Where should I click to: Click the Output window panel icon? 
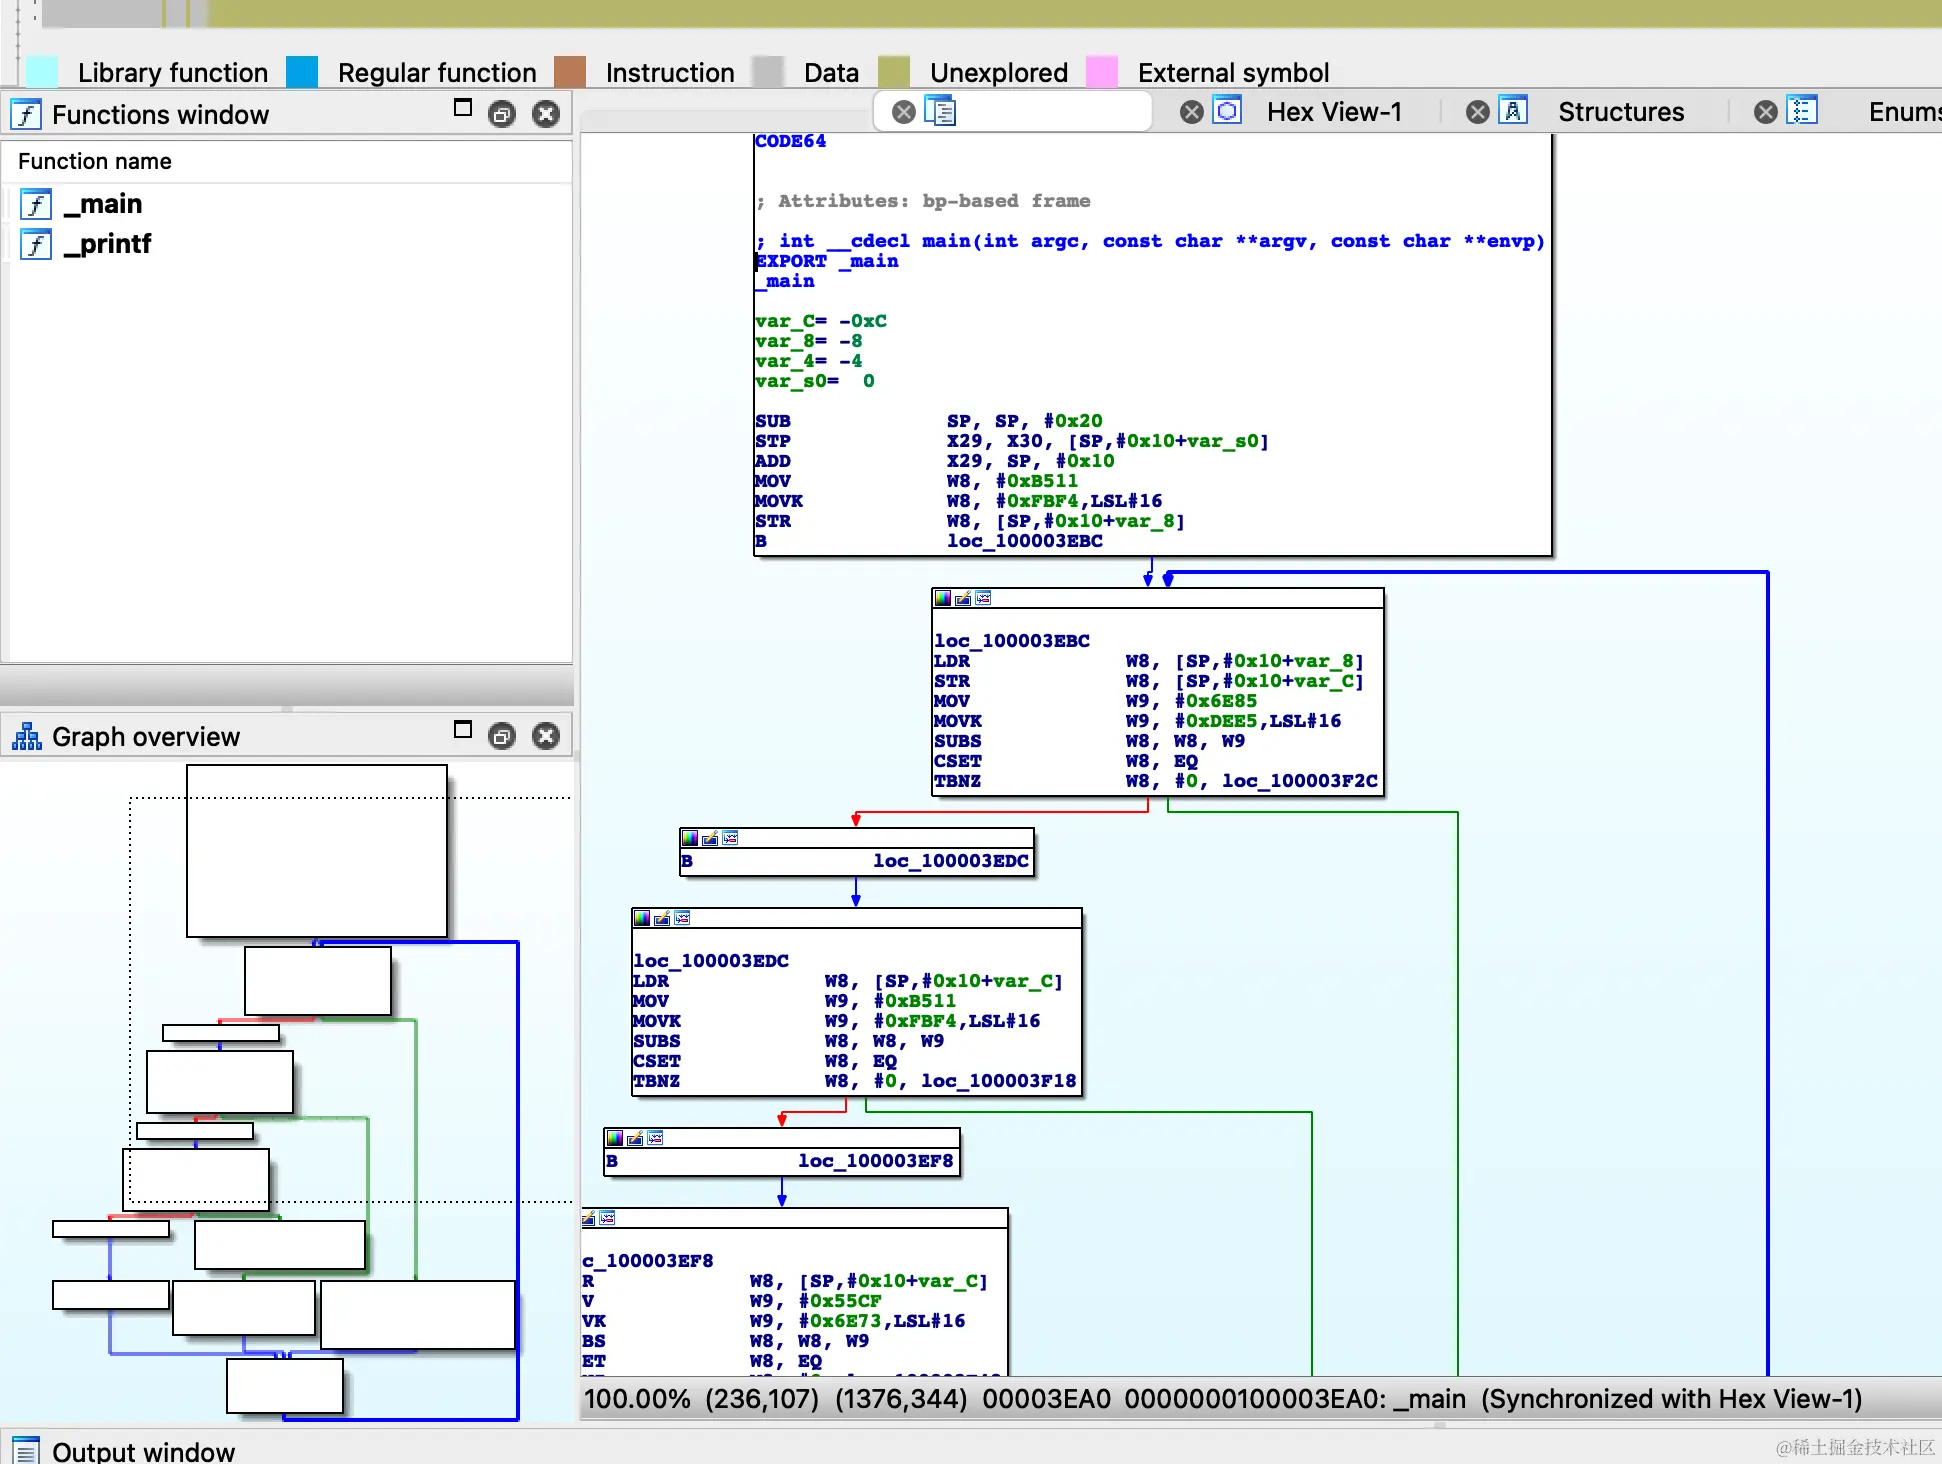pyautogui.click(x=26, y=1450)
